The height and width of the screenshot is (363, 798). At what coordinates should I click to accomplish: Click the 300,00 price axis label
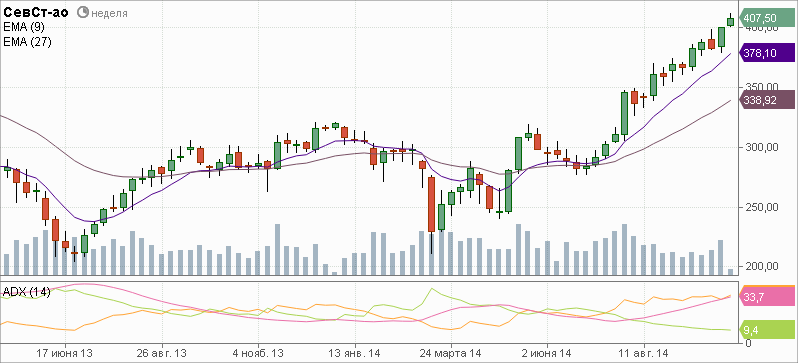tap(761, 147)
